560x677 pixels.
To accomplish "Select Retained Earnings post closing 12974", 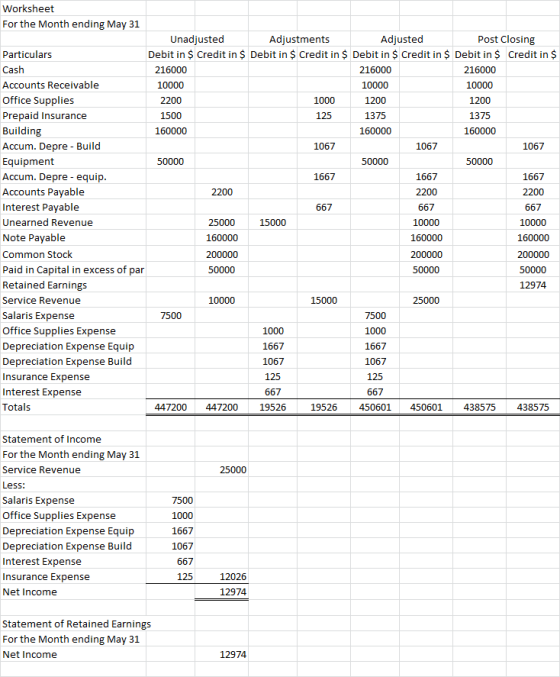I will click(x=533, y=285).
